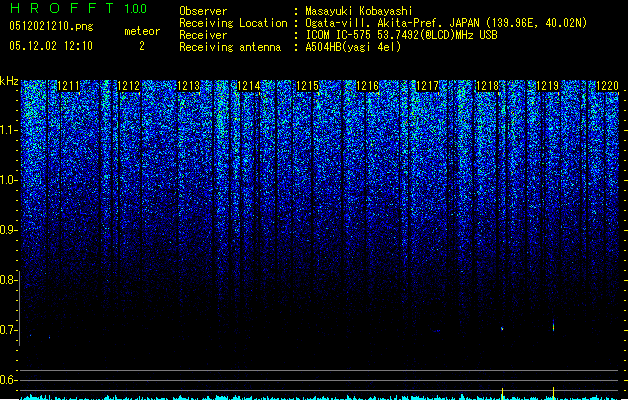The width and height of the screenshot is (629, 400).
Task: Click the 0.9 frequency axis label
Action: [8, 230]
